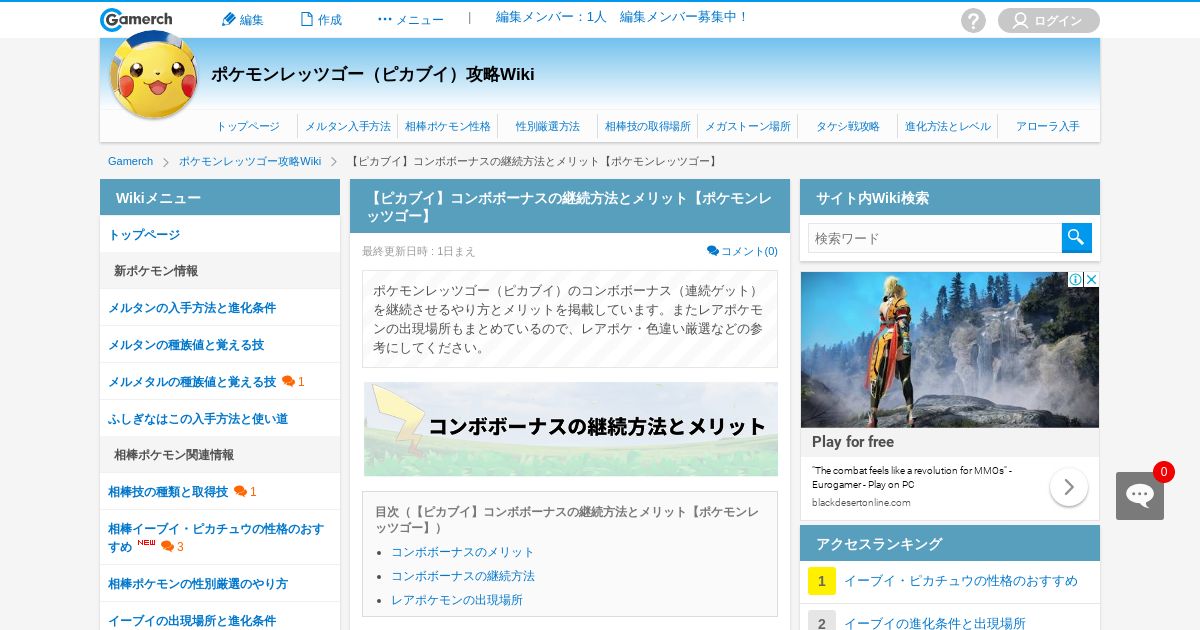This screenshot has width=1200, height=630.
Task: Select アローラ入手 navigation tab
Action: (x=1048, y=126)
